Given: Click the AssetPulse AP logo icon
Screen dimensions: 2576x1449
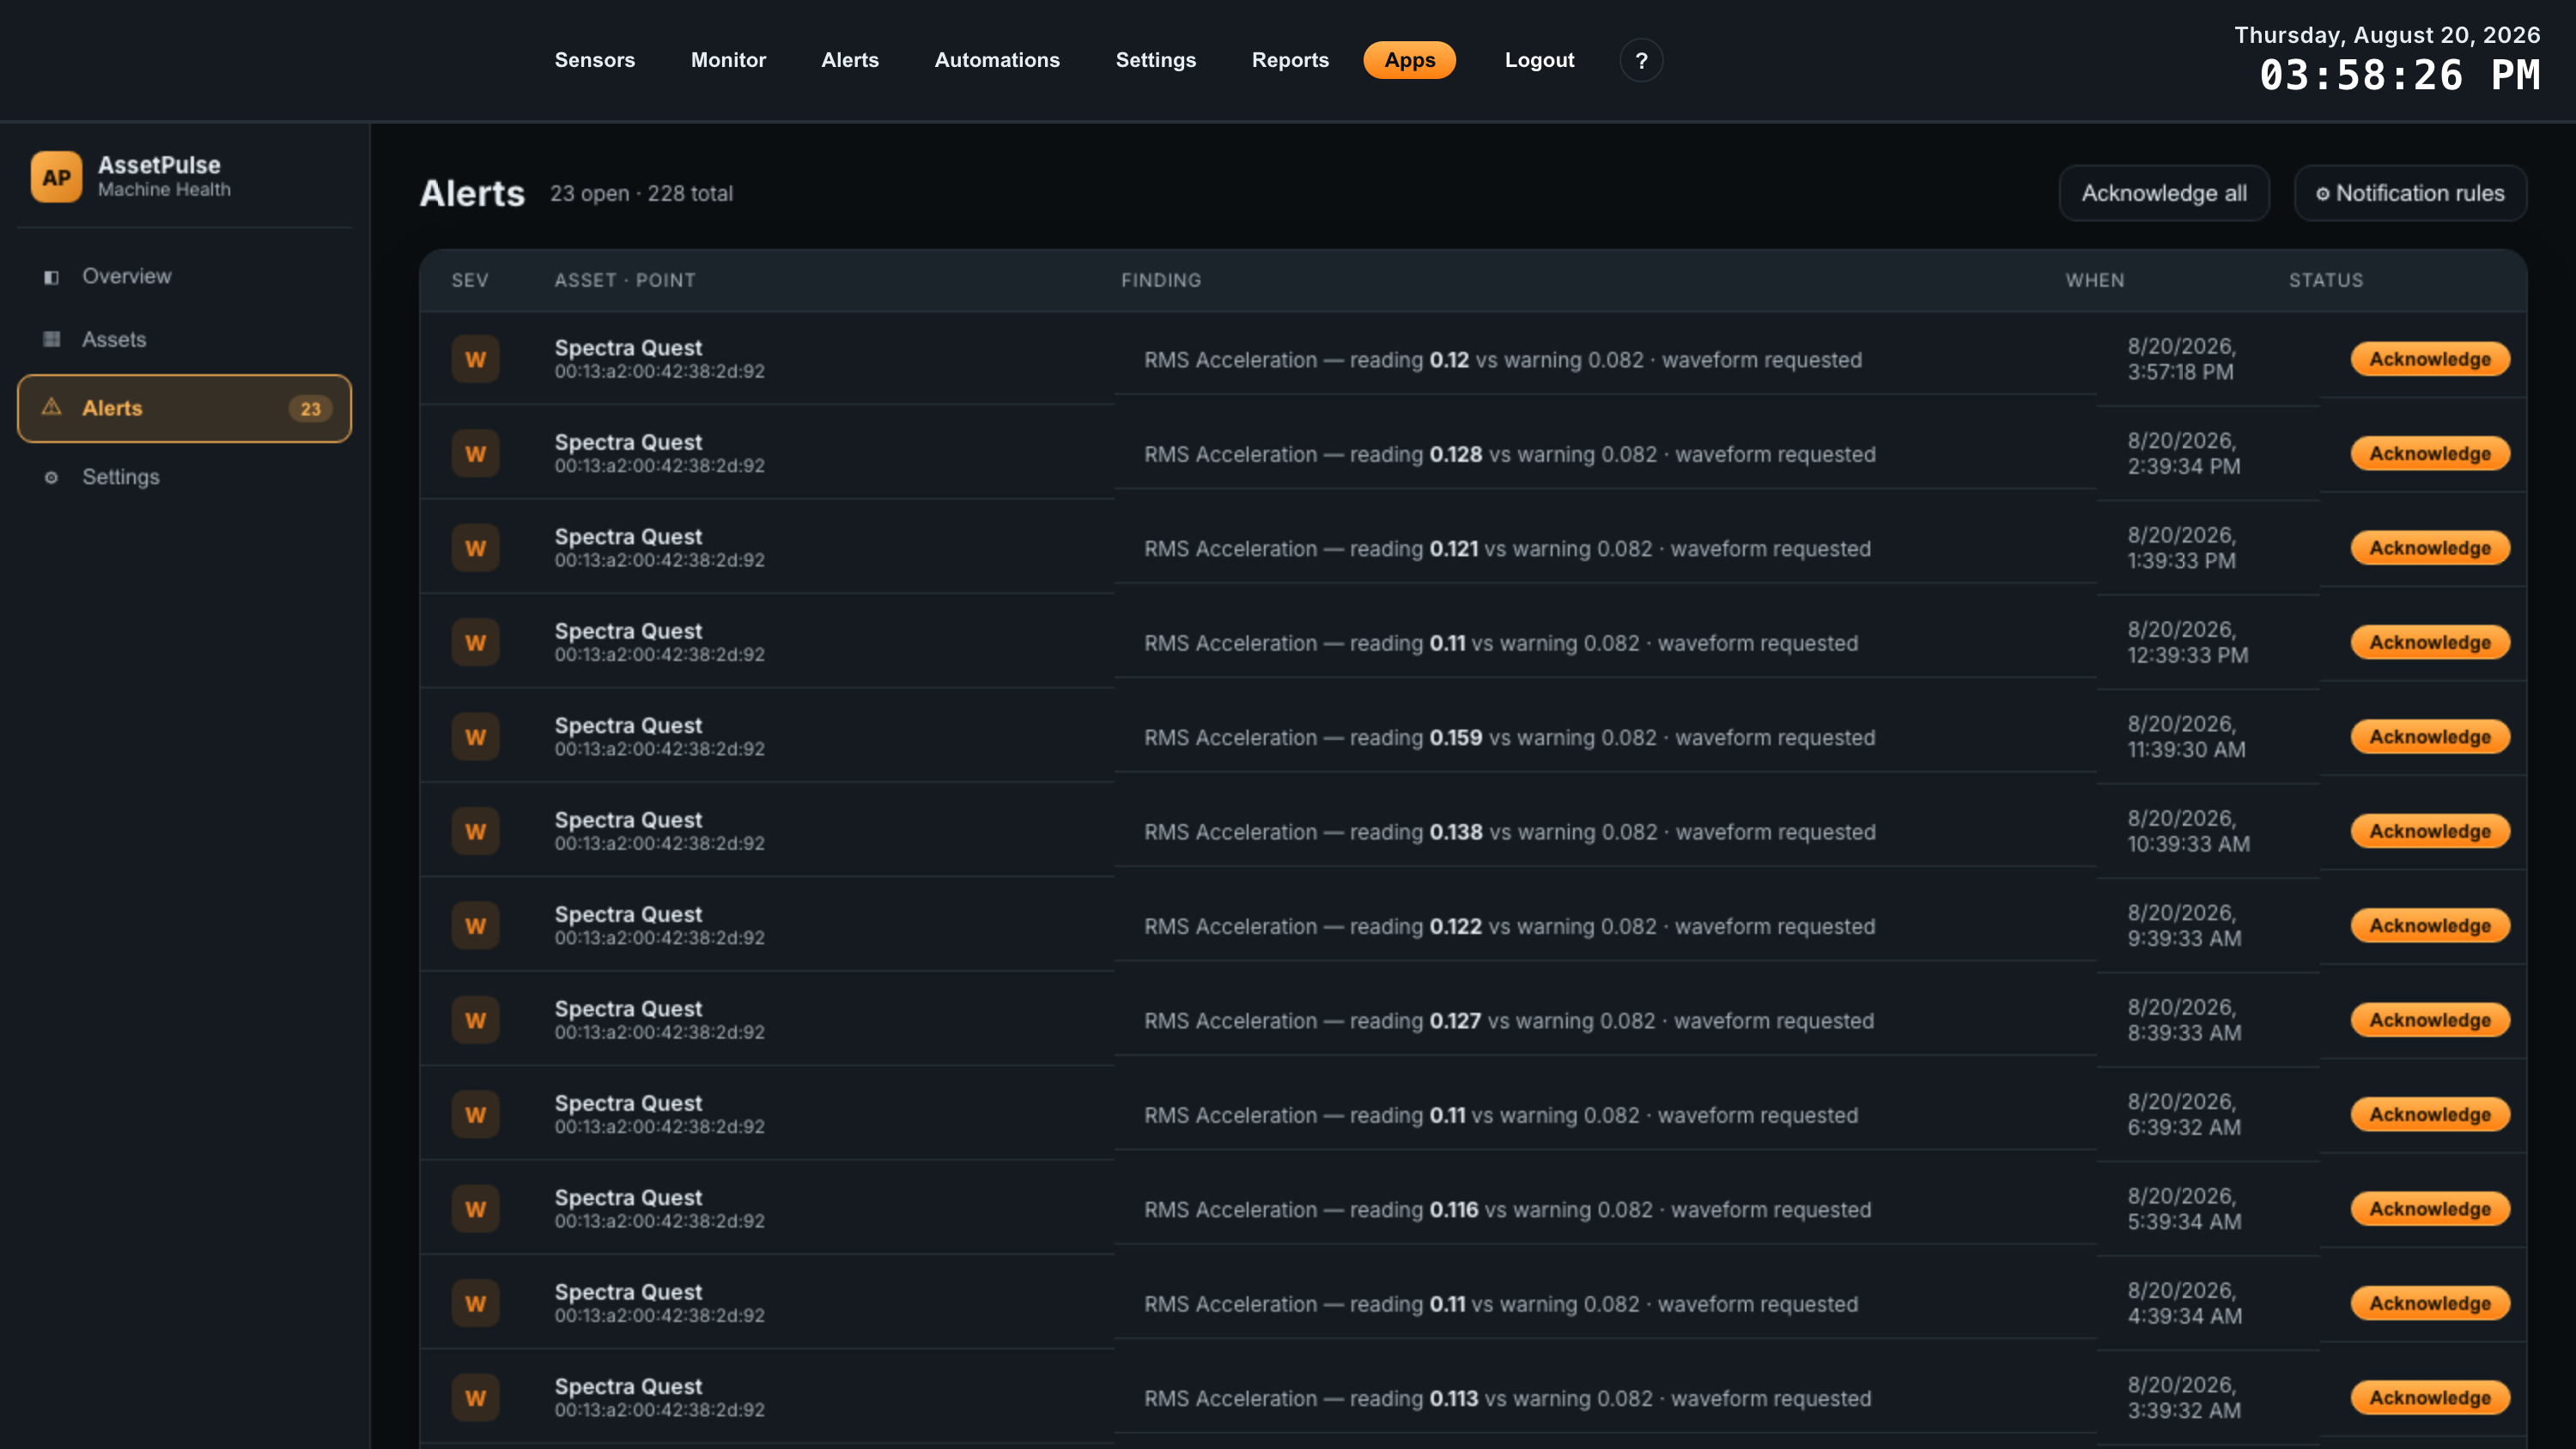Looking at the screenshot, I should [x=56, y=177].
